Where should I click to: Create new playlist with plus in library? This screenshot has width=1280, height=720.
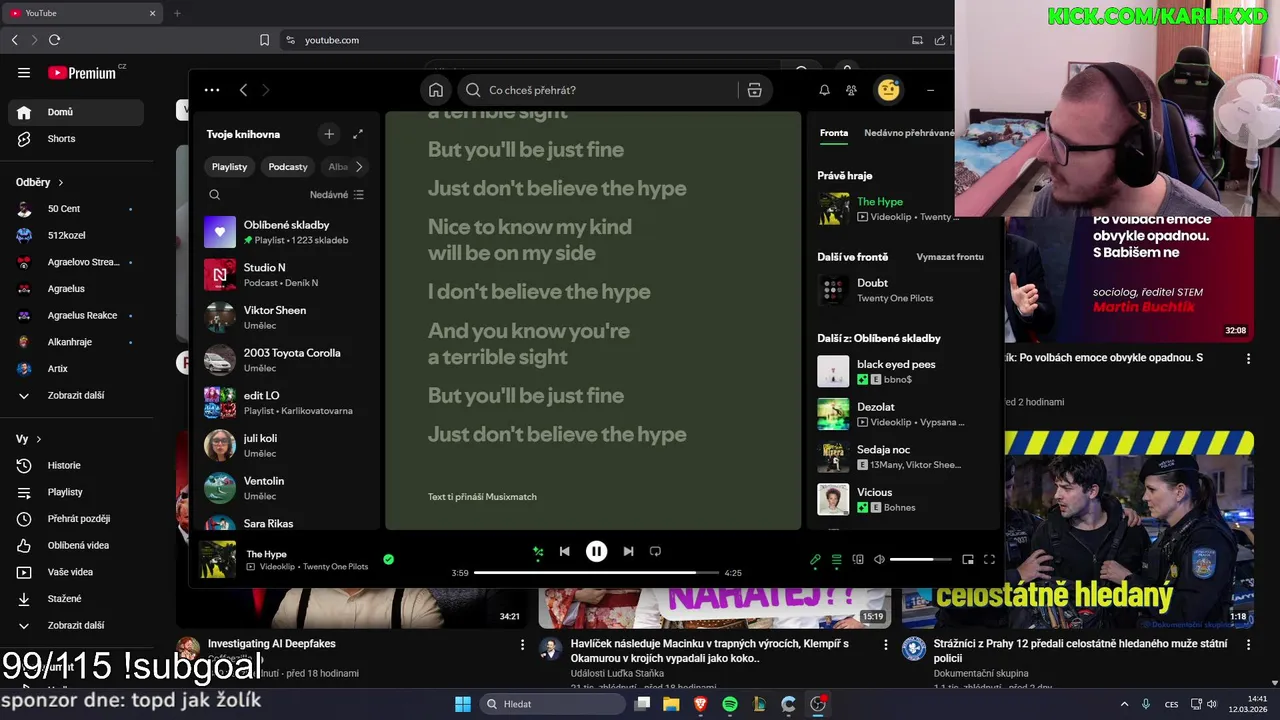tap(329, 134)
